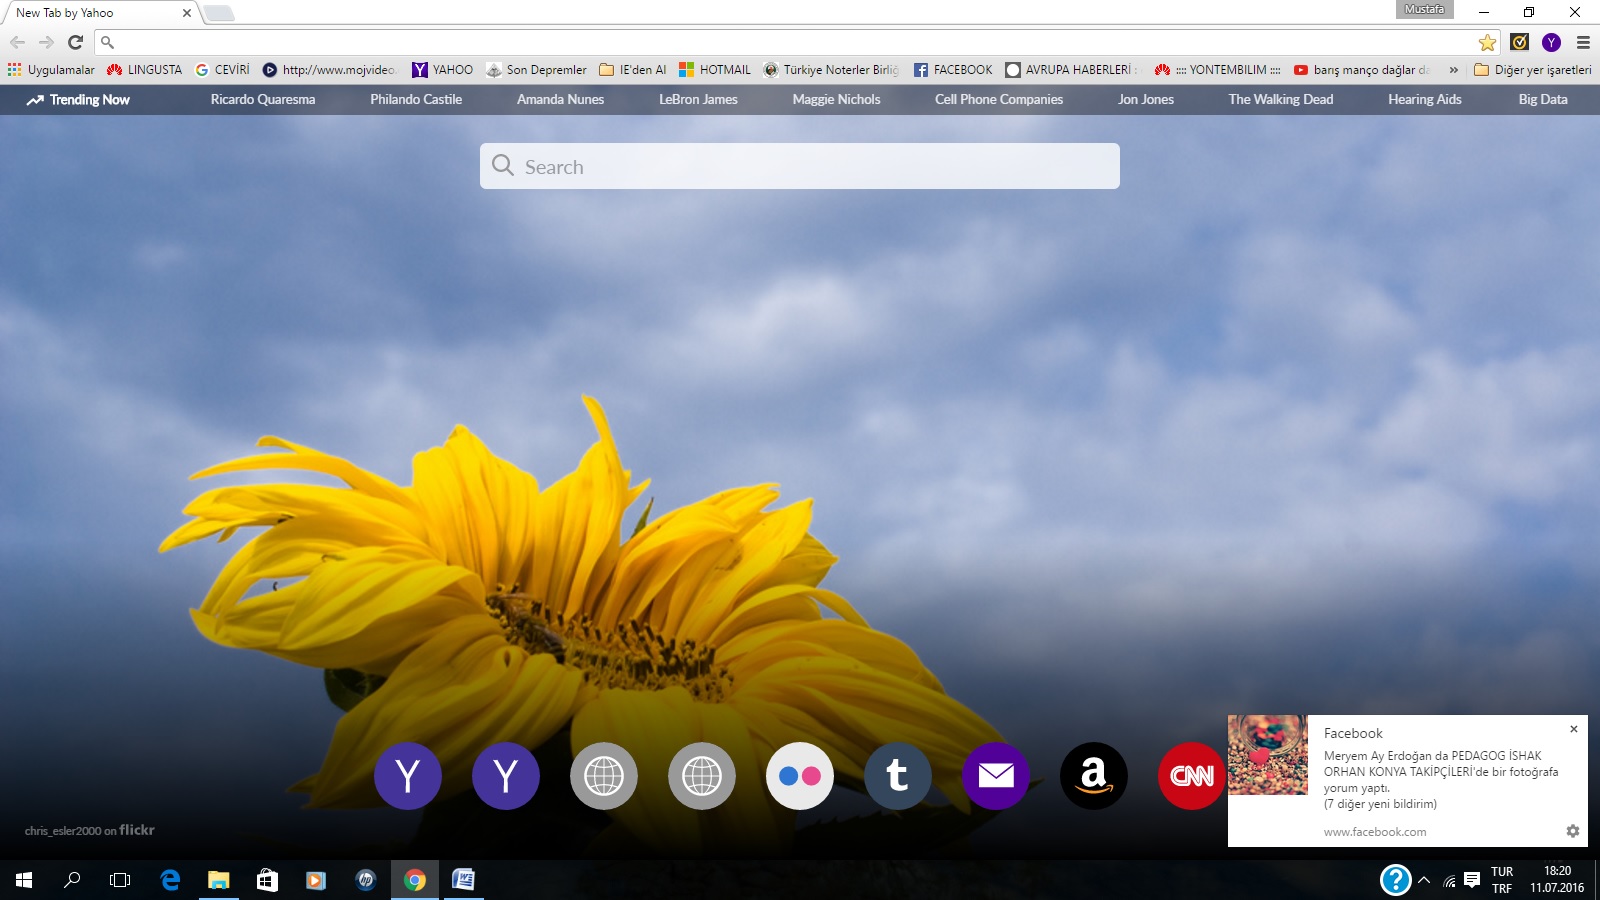Open Windows Store from taskbar
This screenshot has height=900, width=1600.
[x=267, y=880]
